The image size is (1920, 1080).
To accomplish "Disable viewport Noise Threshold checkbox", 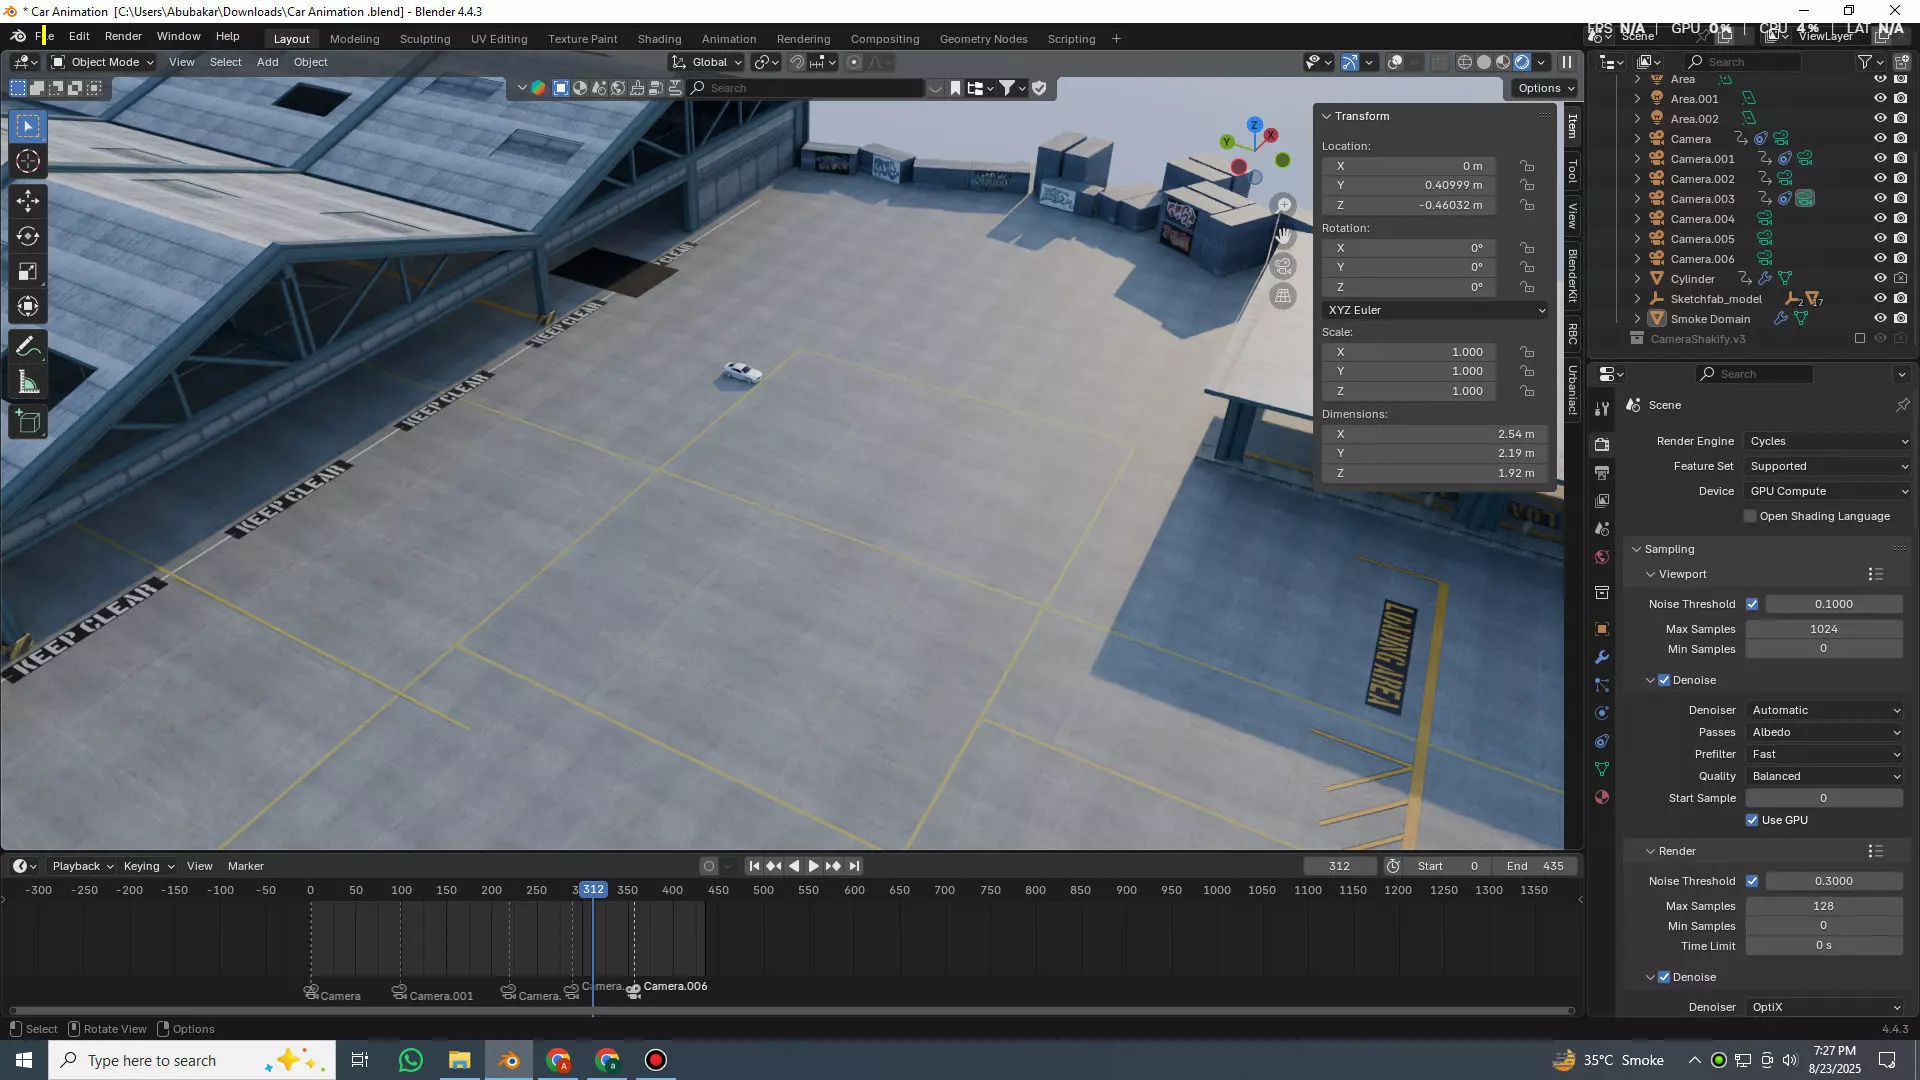I will [x=1752, y=604].
